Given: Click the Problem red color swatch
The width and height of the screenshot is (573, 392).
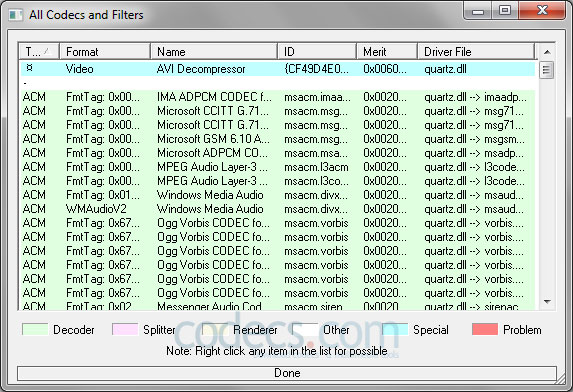Looking at the screenshot, I should [485, 330].
